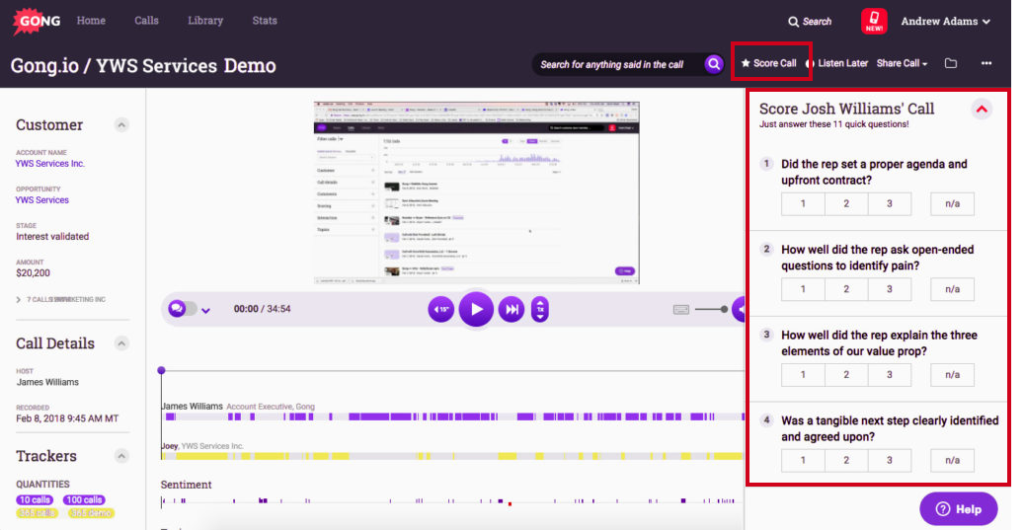Open YWS Services Inc. account link

tap(50, 164)
